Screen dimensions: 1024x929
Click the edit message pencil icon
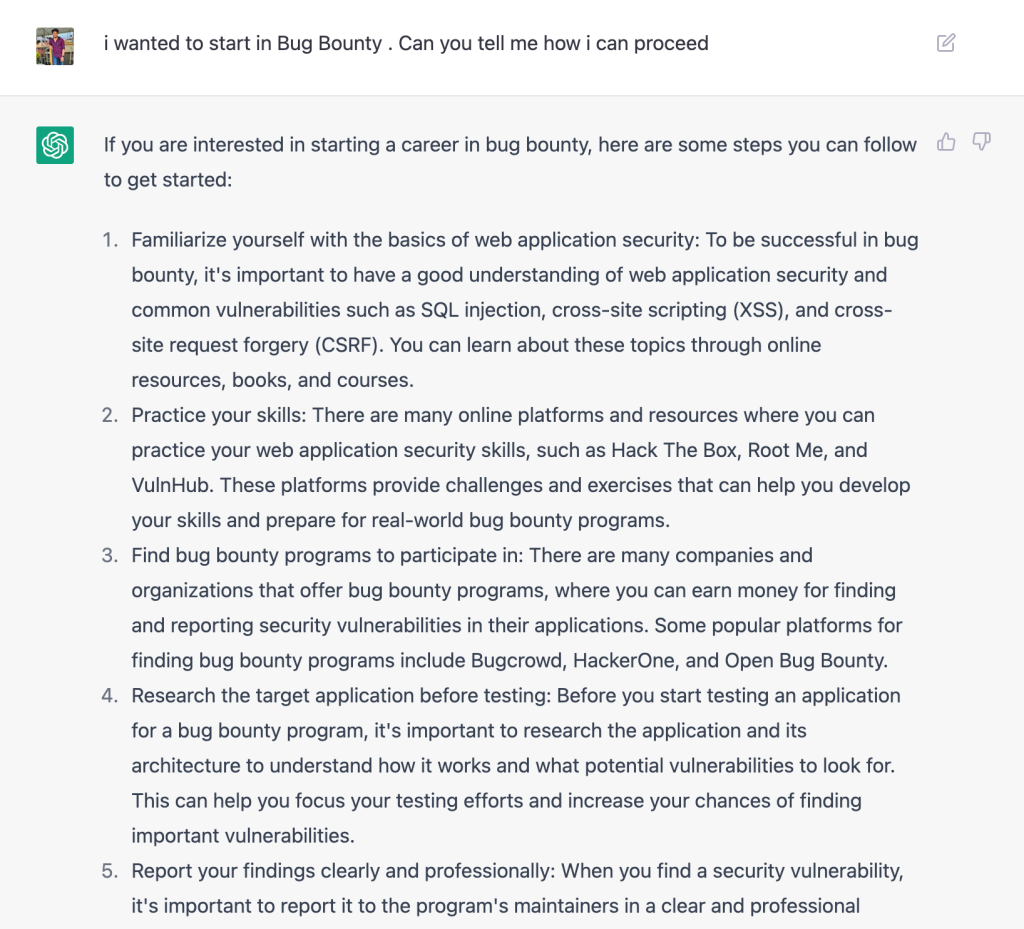pos(946,43)
